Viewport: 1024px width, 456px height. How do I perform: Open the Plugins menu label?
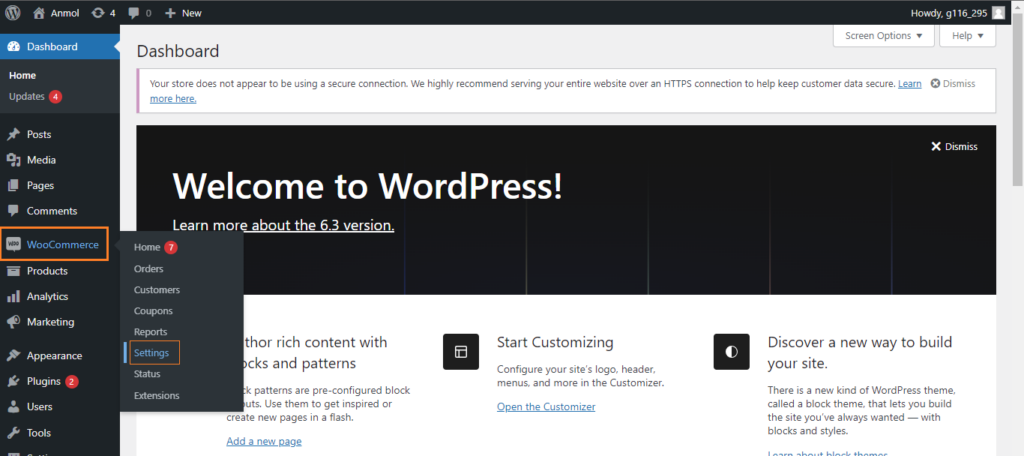[x=44, y=382]
